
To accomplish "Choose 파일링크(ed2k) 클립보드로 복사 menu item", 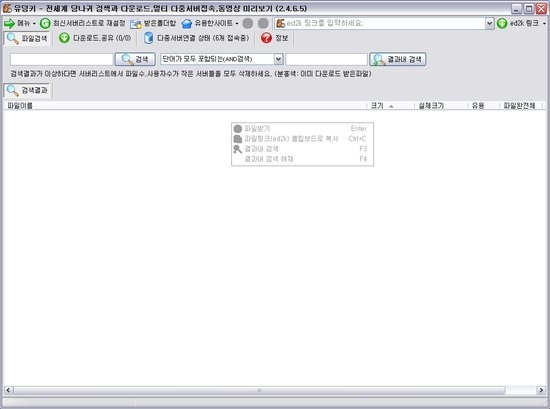I will 302,139.
